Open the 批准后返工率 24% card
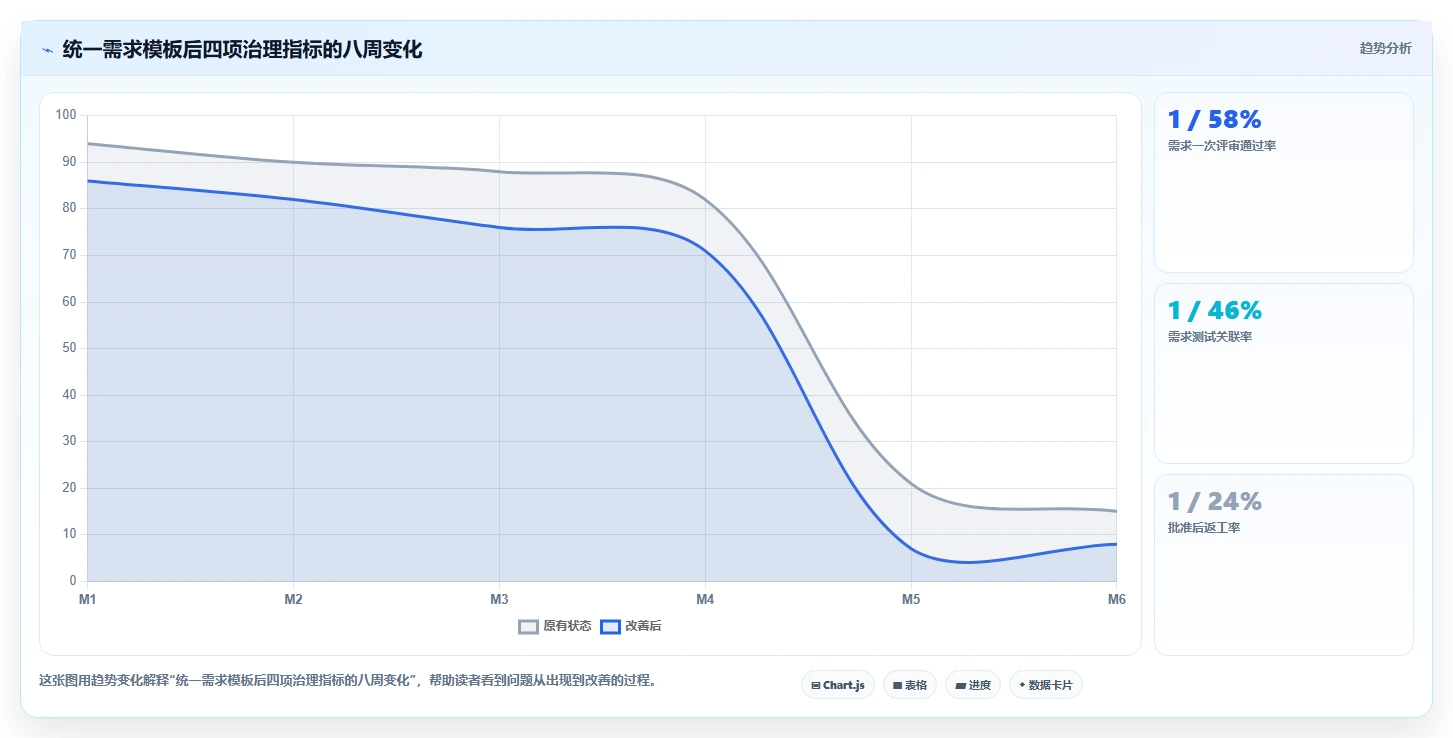The height and width of the screenshot is (738, 1453). tap(1283, 565)
